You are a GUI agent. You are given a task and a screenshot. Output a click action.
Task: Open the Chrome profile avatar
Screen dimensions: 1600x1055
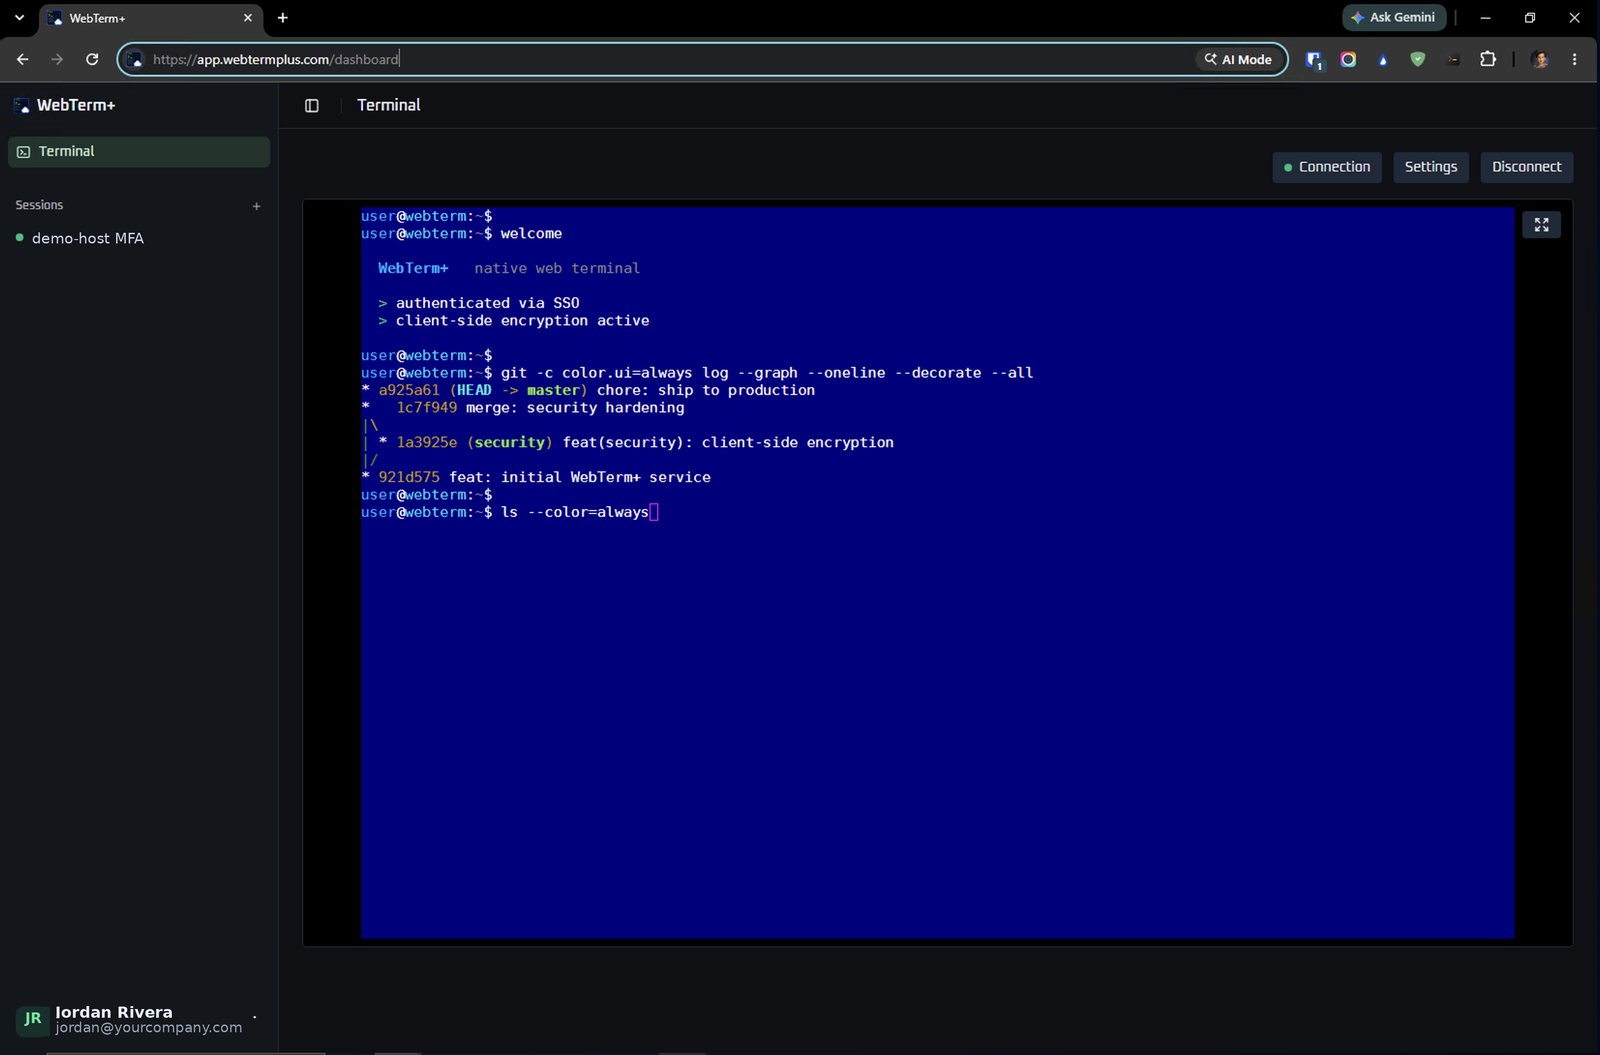click(1540, 60)
